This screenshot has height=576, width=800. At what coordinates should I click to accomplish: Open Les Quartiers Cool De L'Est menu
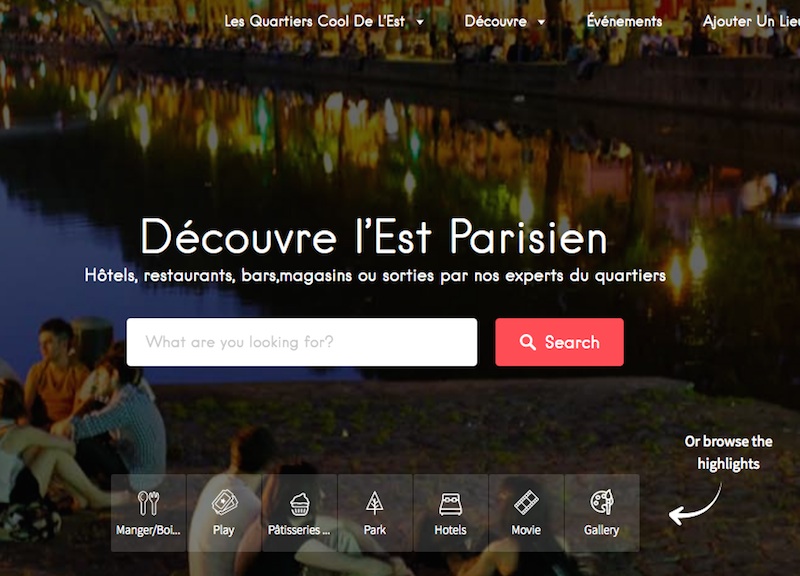(314, 21)
